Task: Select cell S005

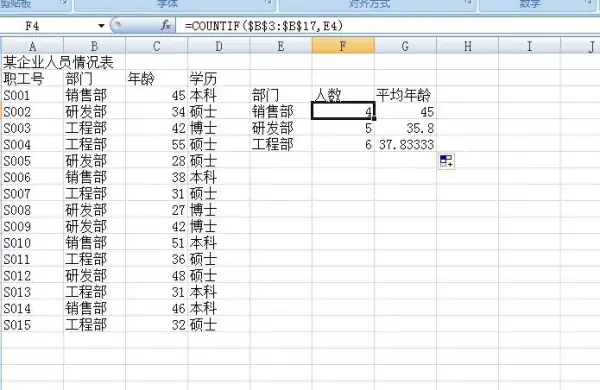Action: (x=33, y=161)
